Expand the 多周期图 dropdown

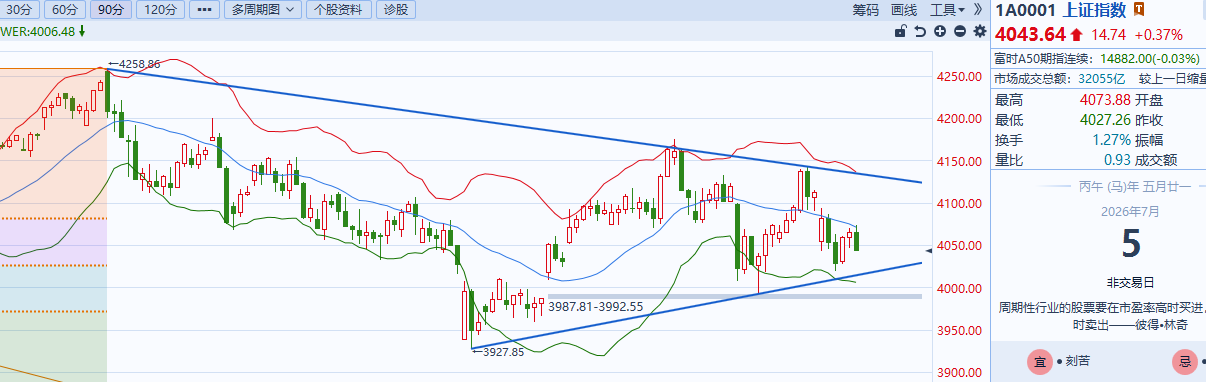(x=262, y=9)
